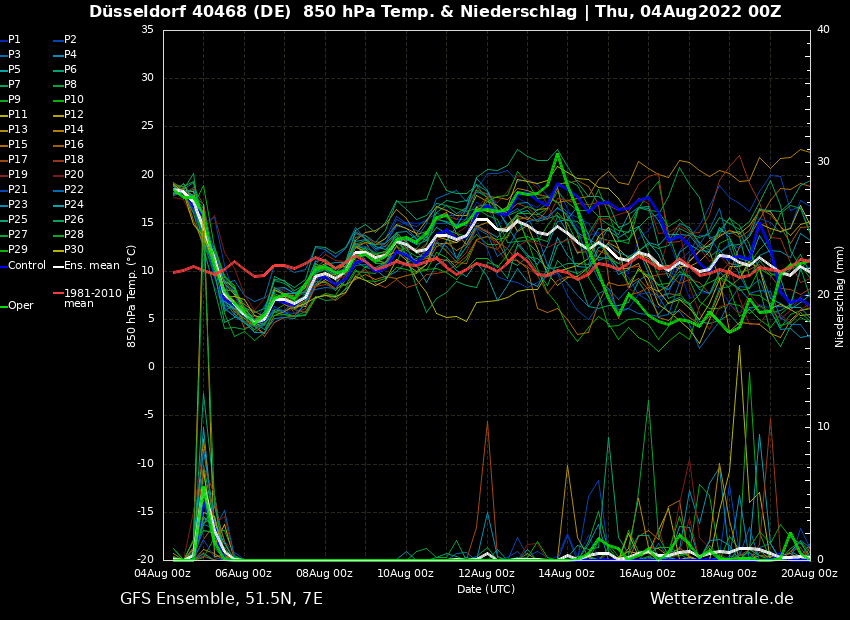Image resolution: width=850 pixels, height=620 pixels.
Task: Select the Ens. mean legend entry
Action: 91,266
